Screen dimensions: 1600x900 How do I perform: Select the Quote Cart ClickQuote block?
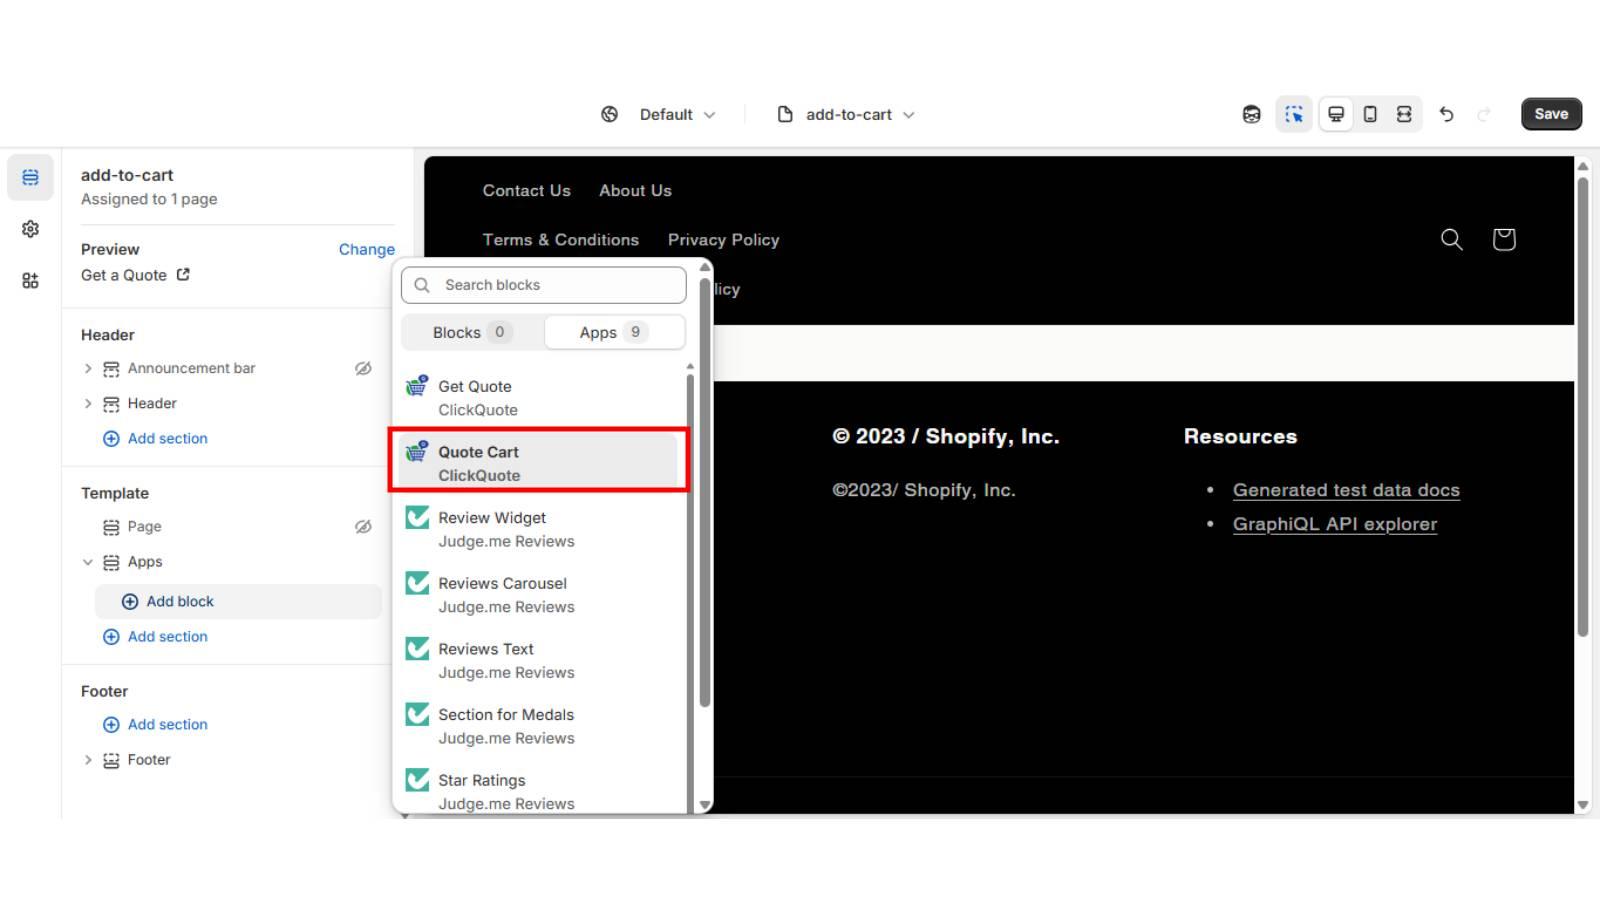coord(538,463)
